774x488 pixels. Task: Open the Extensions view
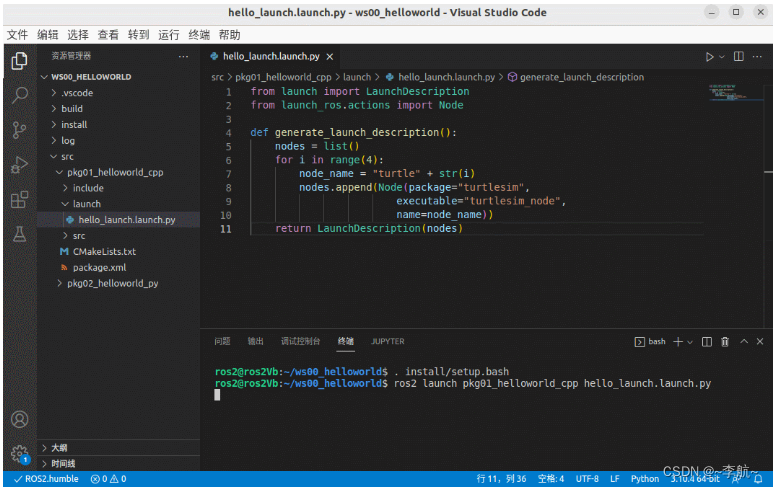[x=19, y=200]
